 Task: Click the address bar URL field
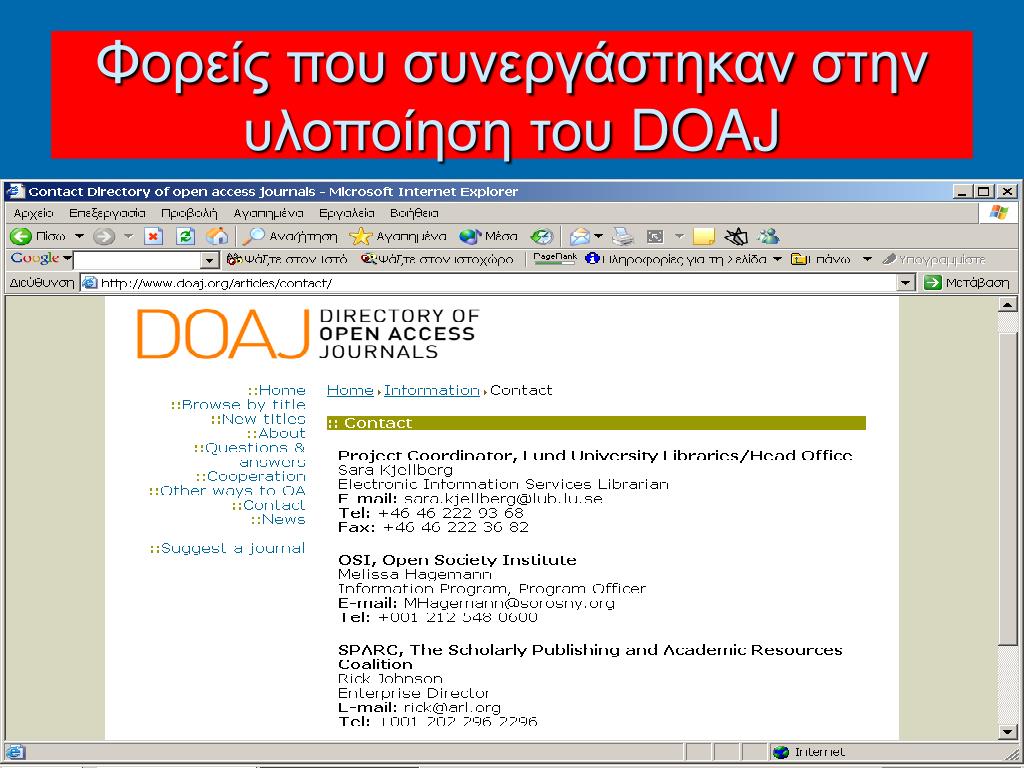(x=489, y=283)
